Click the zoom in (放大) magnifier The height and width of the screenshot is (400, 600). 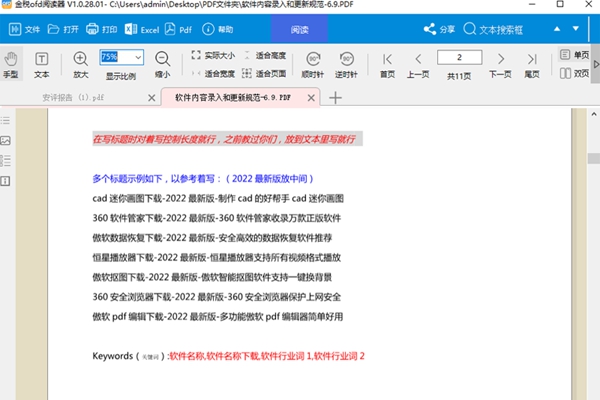tap(81, 63)
